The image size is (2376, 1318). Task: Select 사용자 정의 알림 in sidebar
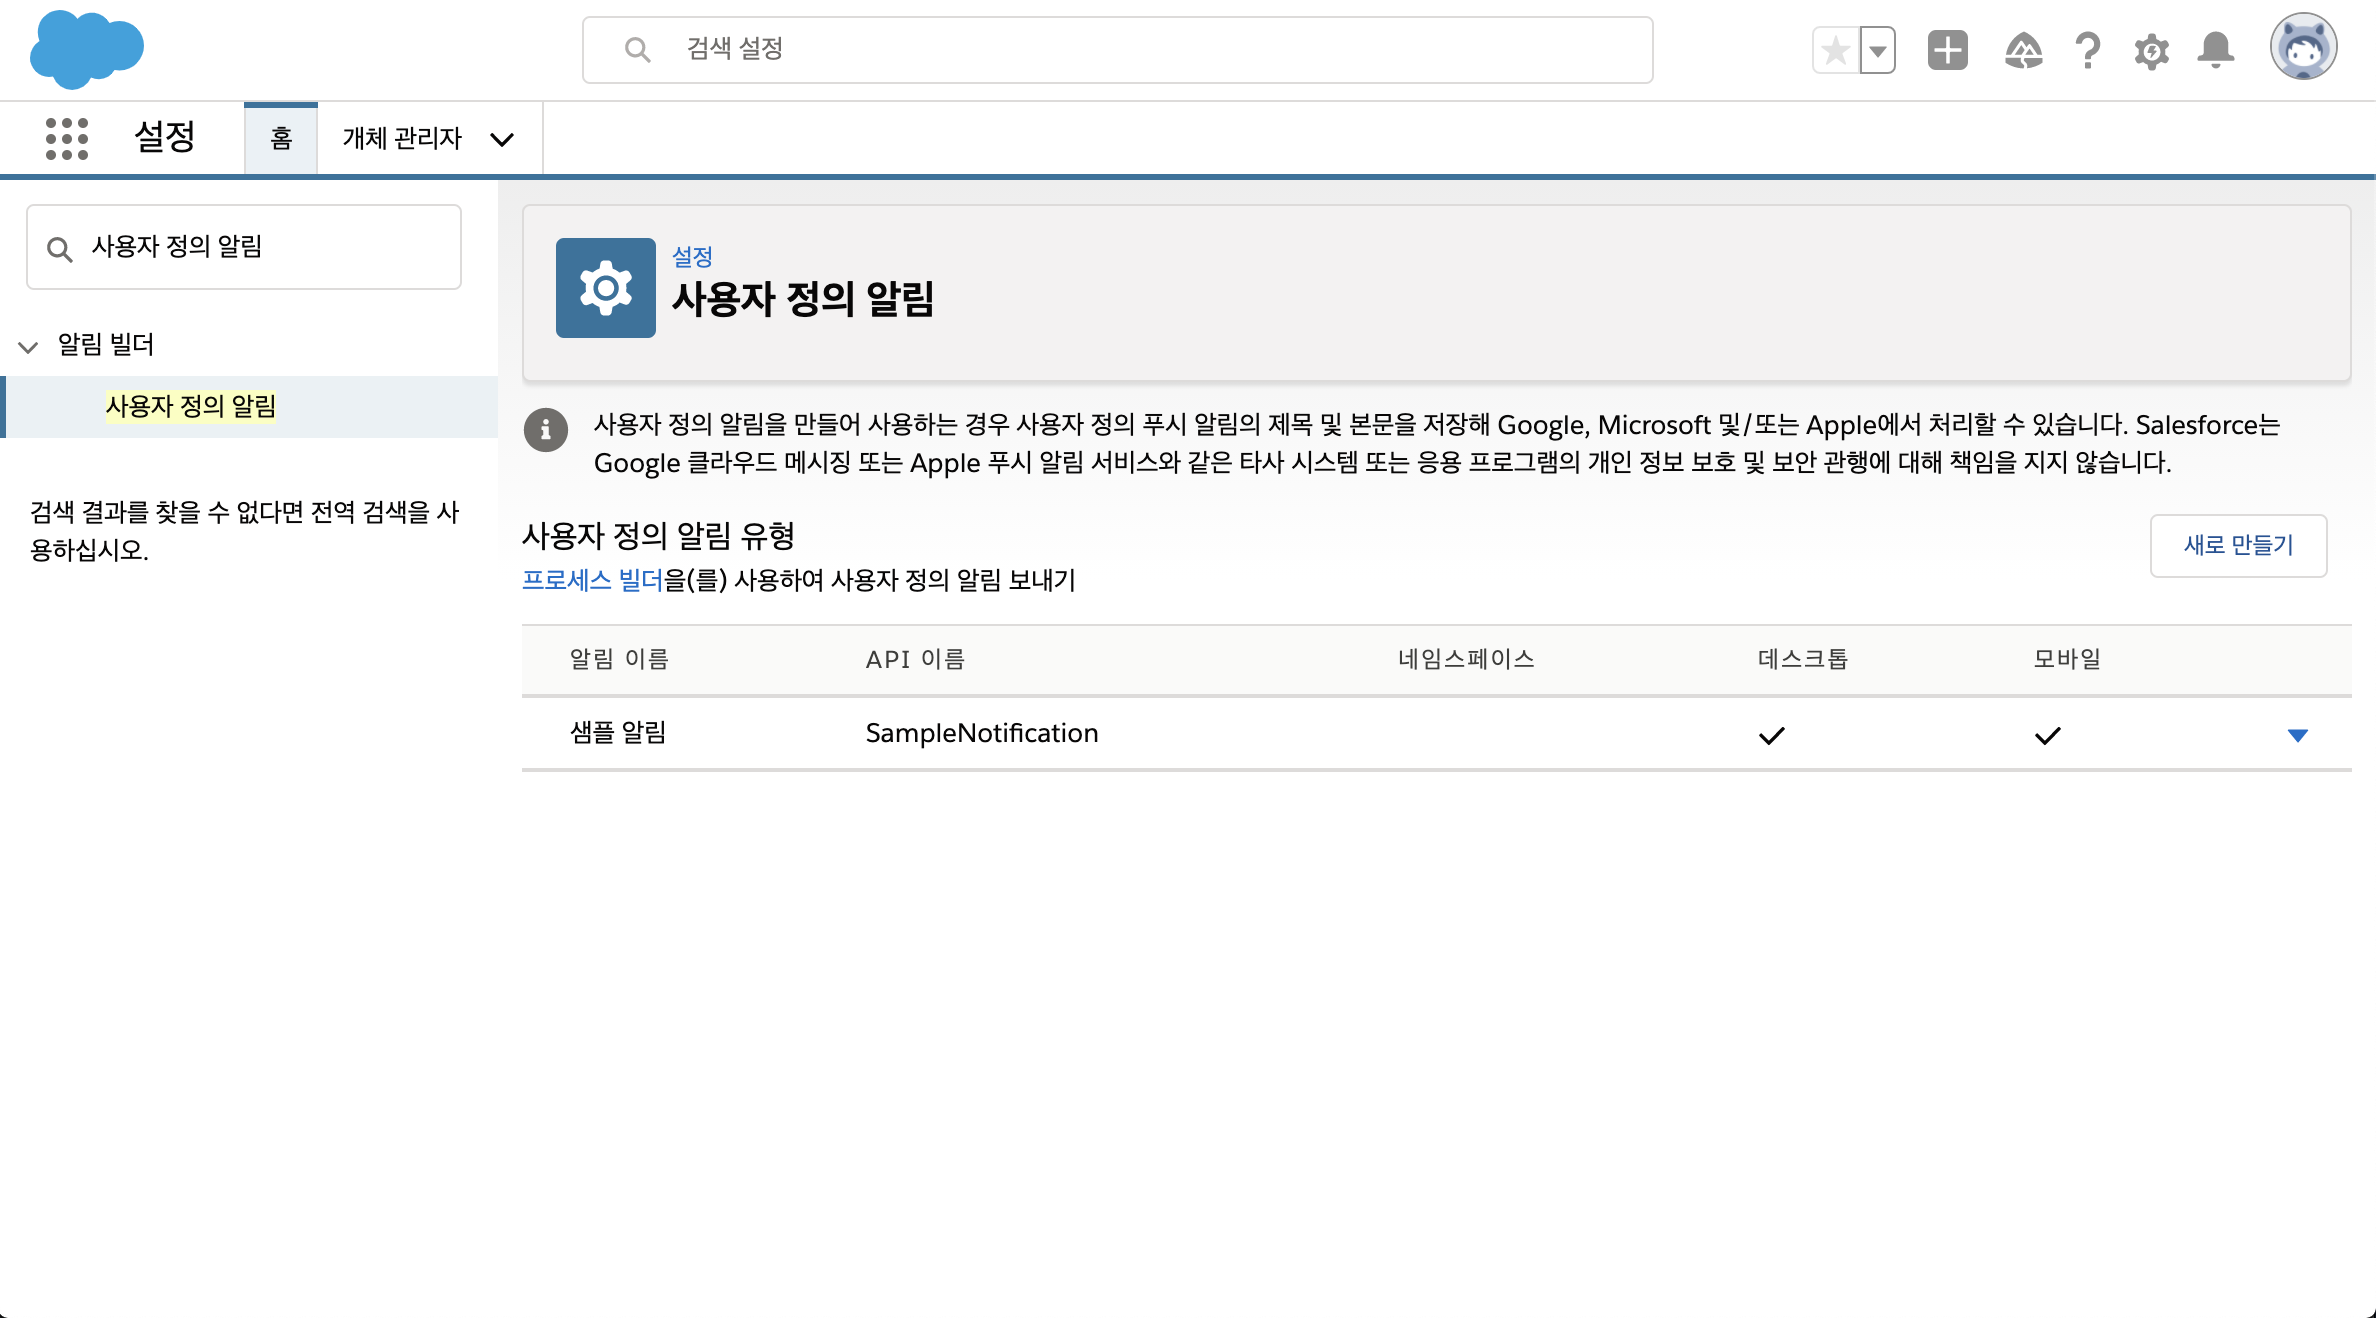pos(190,406)
